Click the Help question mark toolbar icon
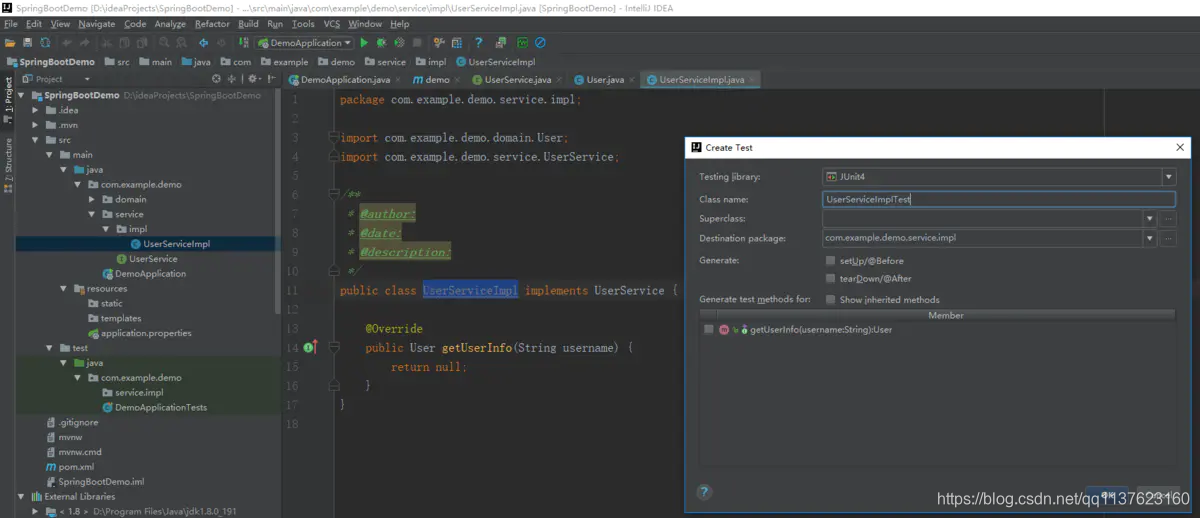The image size is (1200, 518). click(x=478, y=43)
